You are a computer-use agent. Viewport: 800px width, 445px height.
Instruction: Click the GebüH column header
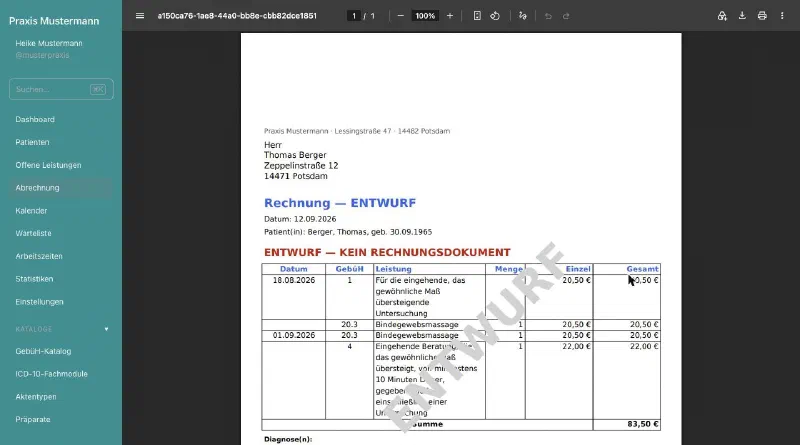tap(349, 269)
